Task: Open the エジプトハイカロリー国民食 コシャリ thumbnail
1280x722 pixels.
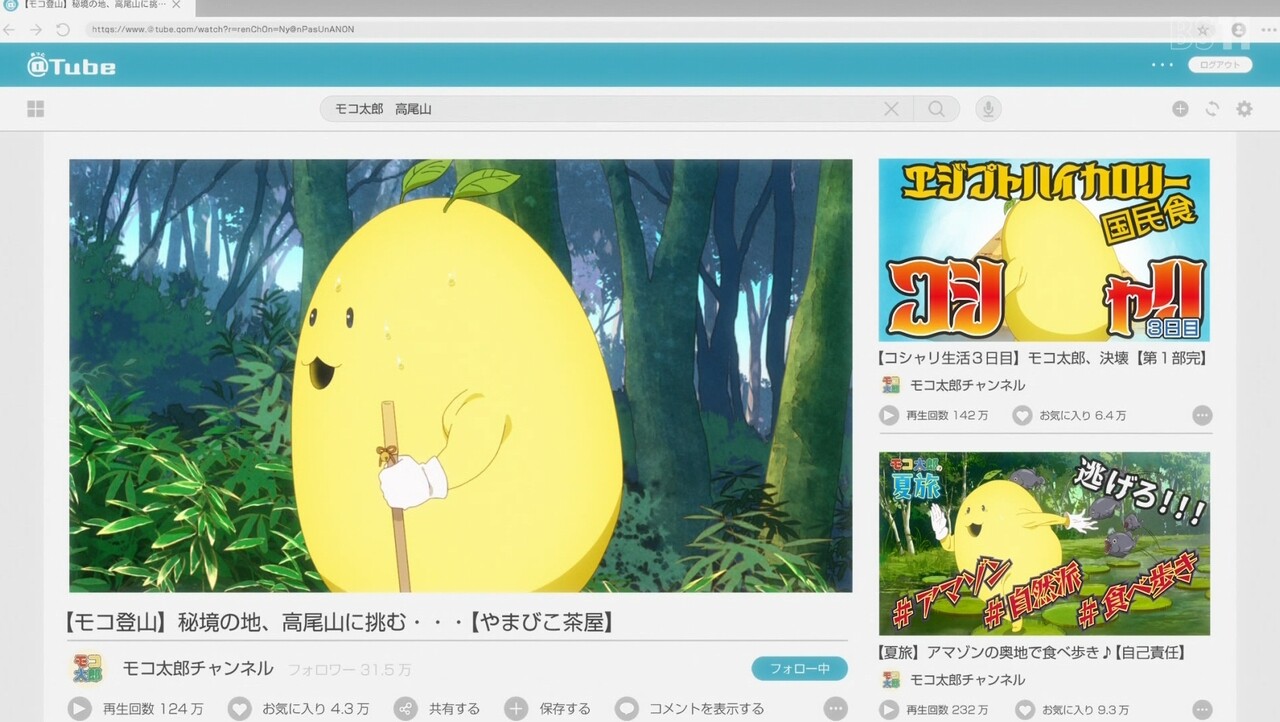Action: 1044,250
